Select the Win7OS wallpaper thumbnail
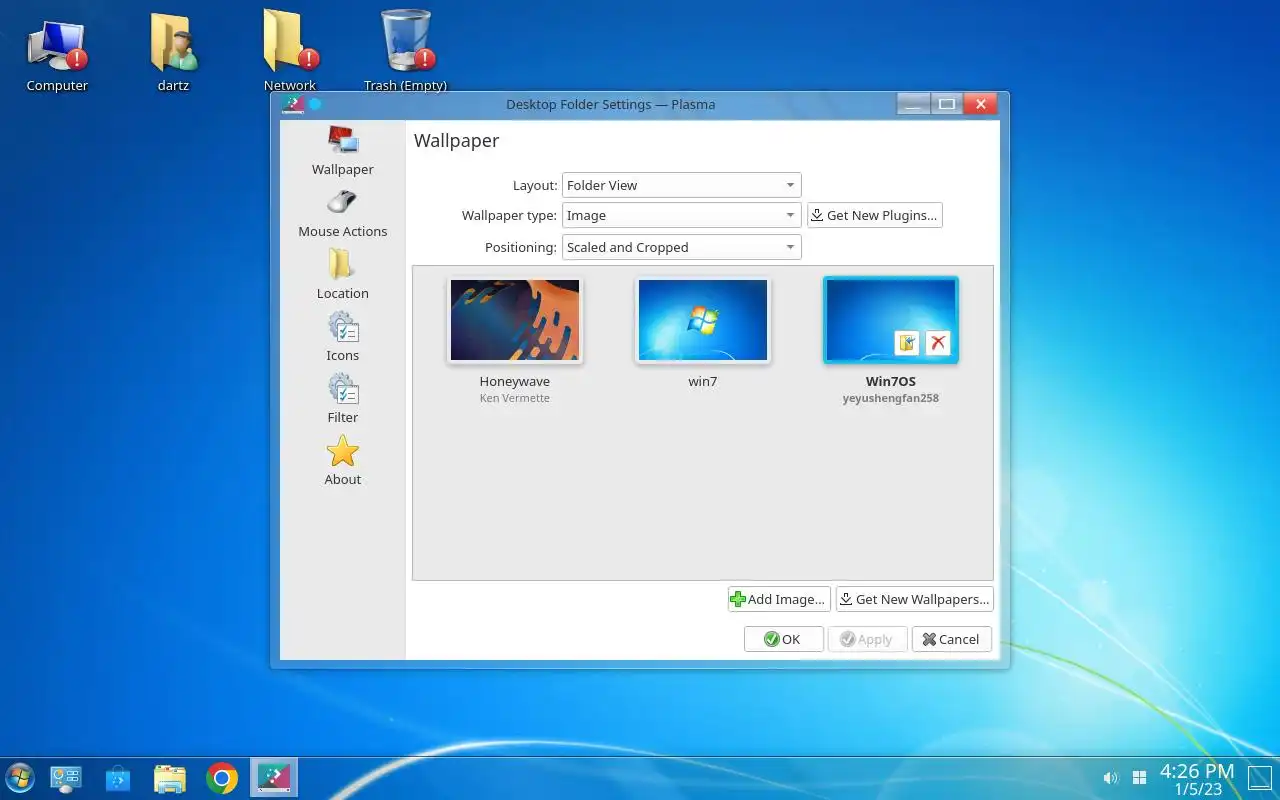This screenshot has width=1280, height=800. tap(891, 320)
